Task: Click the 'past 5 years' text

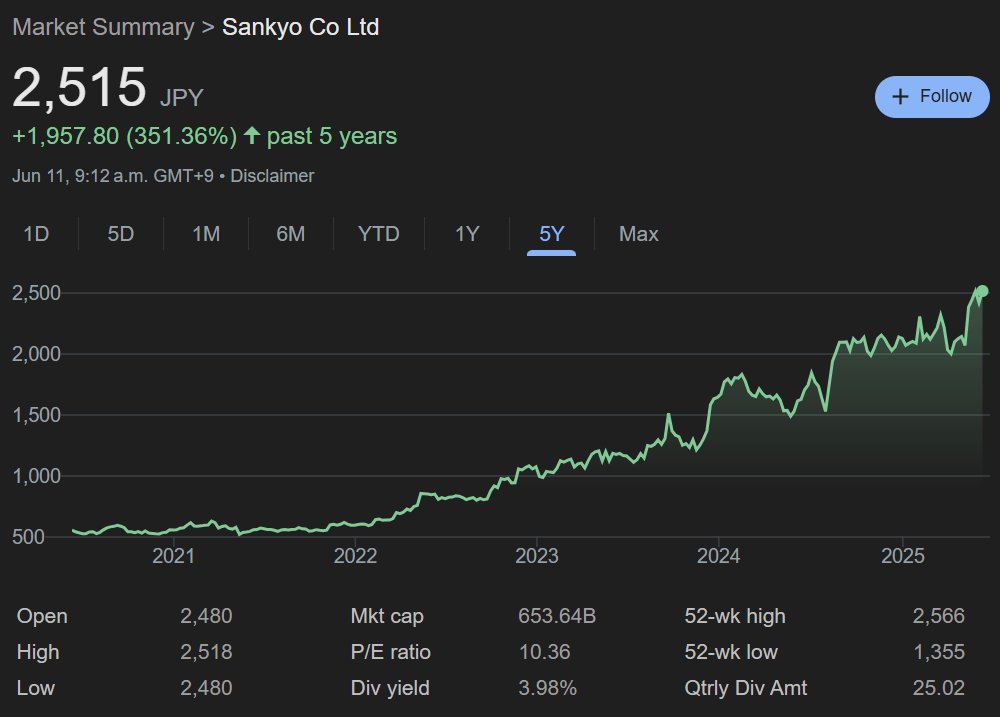Action: (332, 136)
